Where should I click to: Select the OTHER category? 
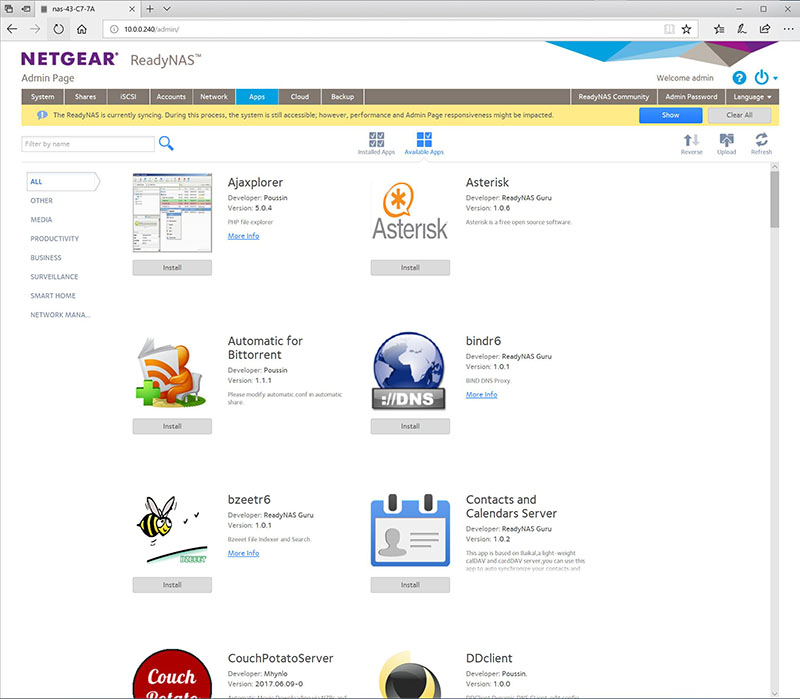pos(41,201)
